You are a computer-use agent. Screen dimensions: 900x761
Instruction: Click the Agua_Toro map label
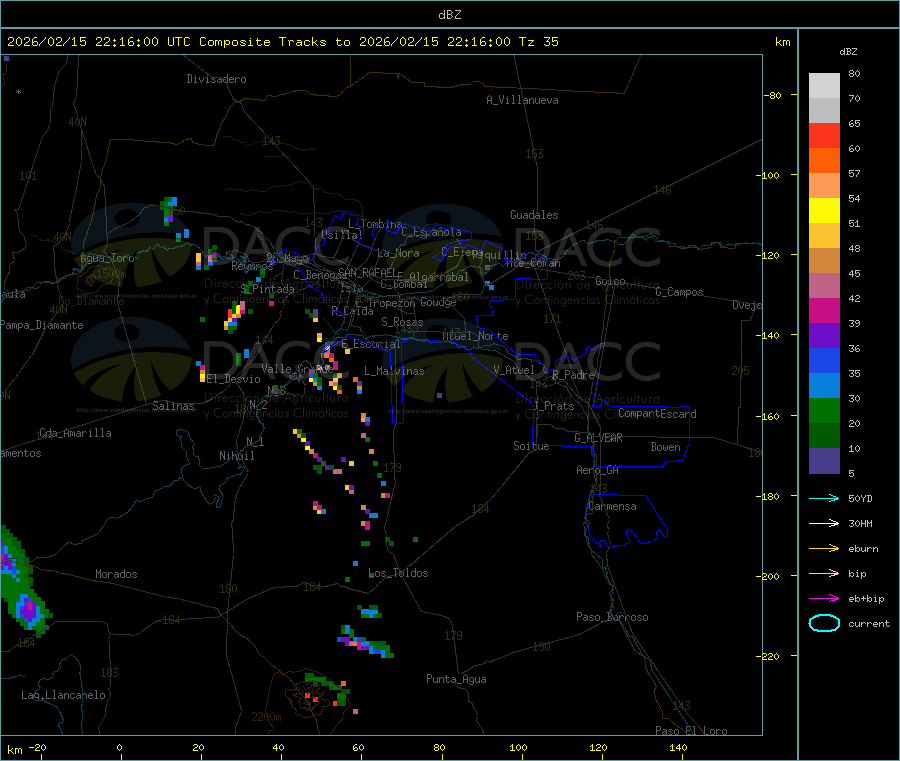(107, 258)
